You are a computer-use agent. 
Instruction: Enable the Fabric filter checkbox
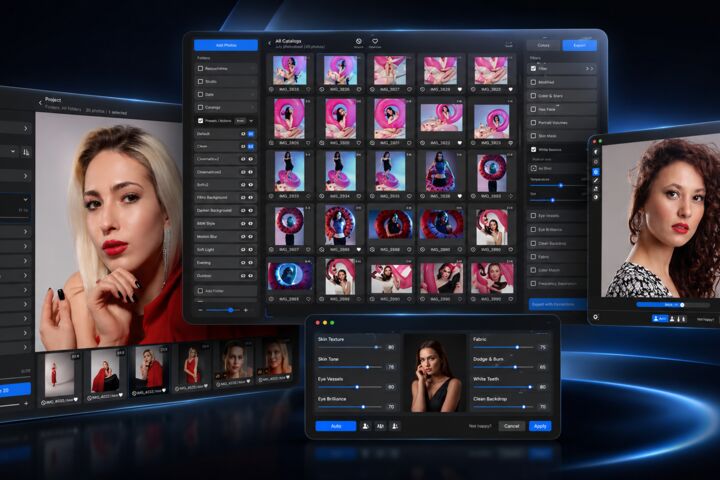[x=533, y=257]
